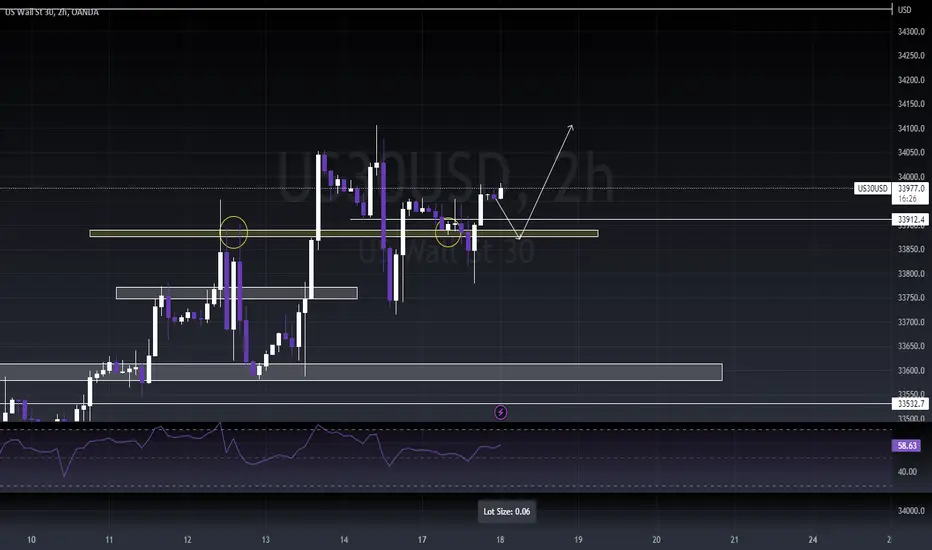Image resolution: width=932 pixels, height=550 pixels.
Task: Click date 18 on the time axis
Action: 500,540
